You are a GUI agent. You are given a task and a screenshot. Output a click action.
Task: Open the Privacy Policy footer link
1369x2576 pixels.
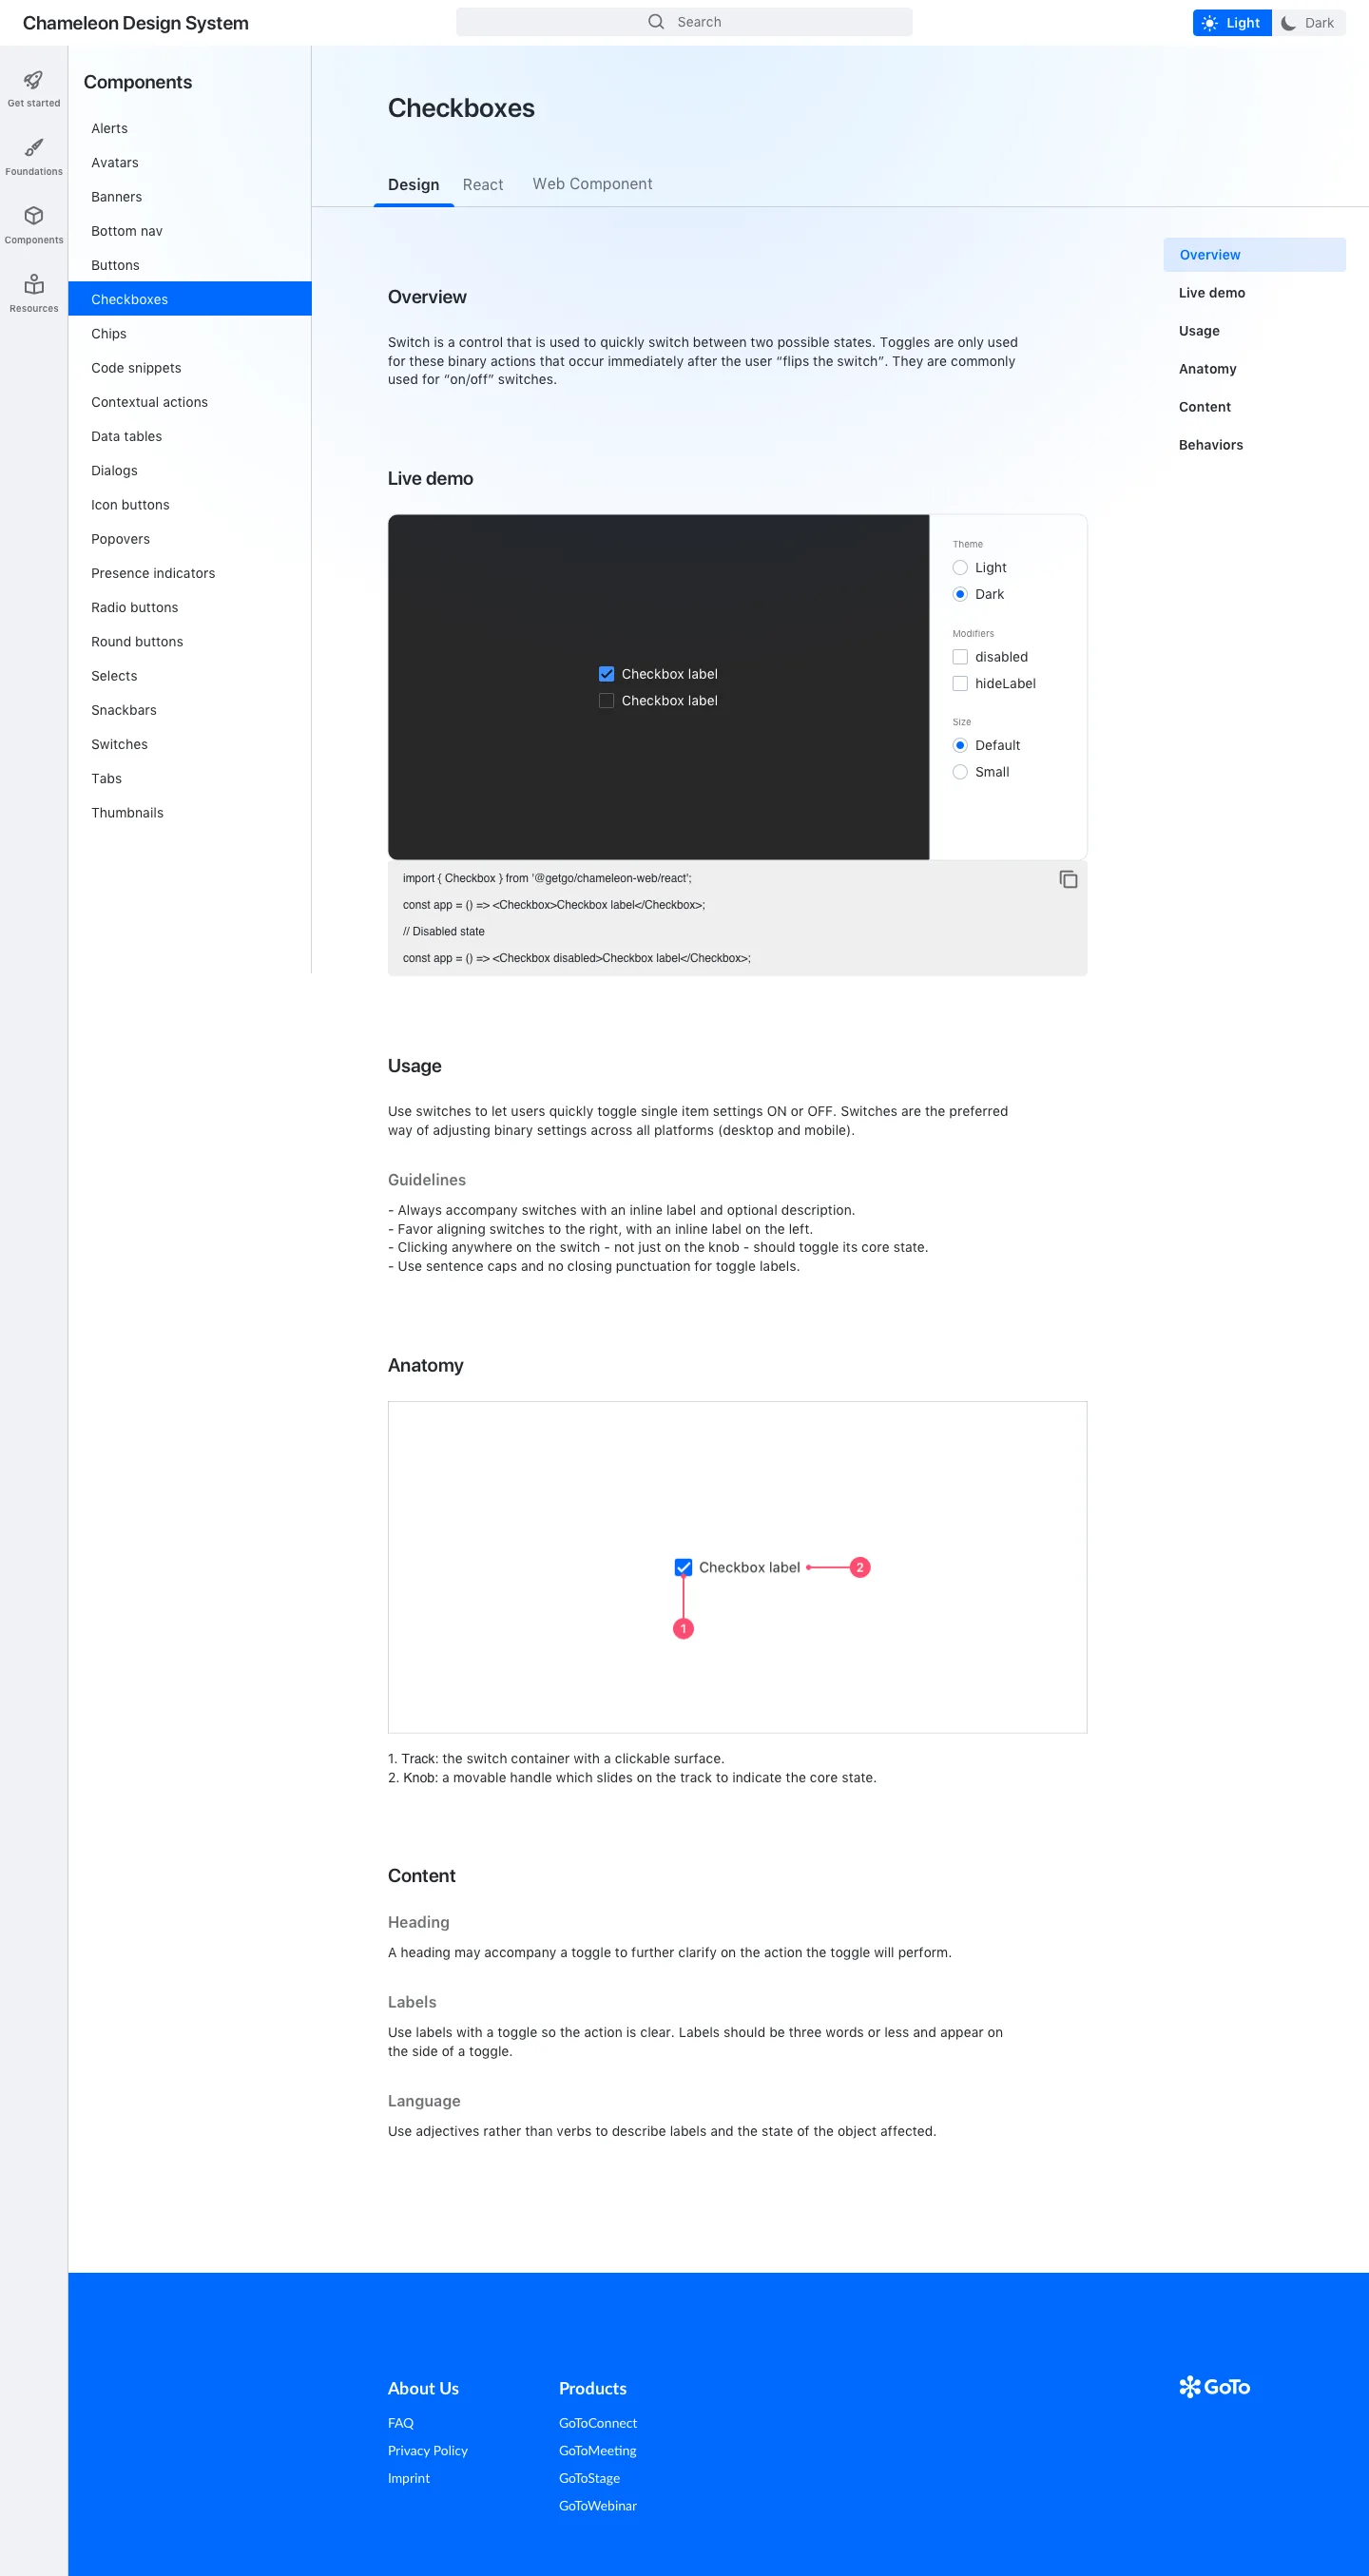(427, 2450)
